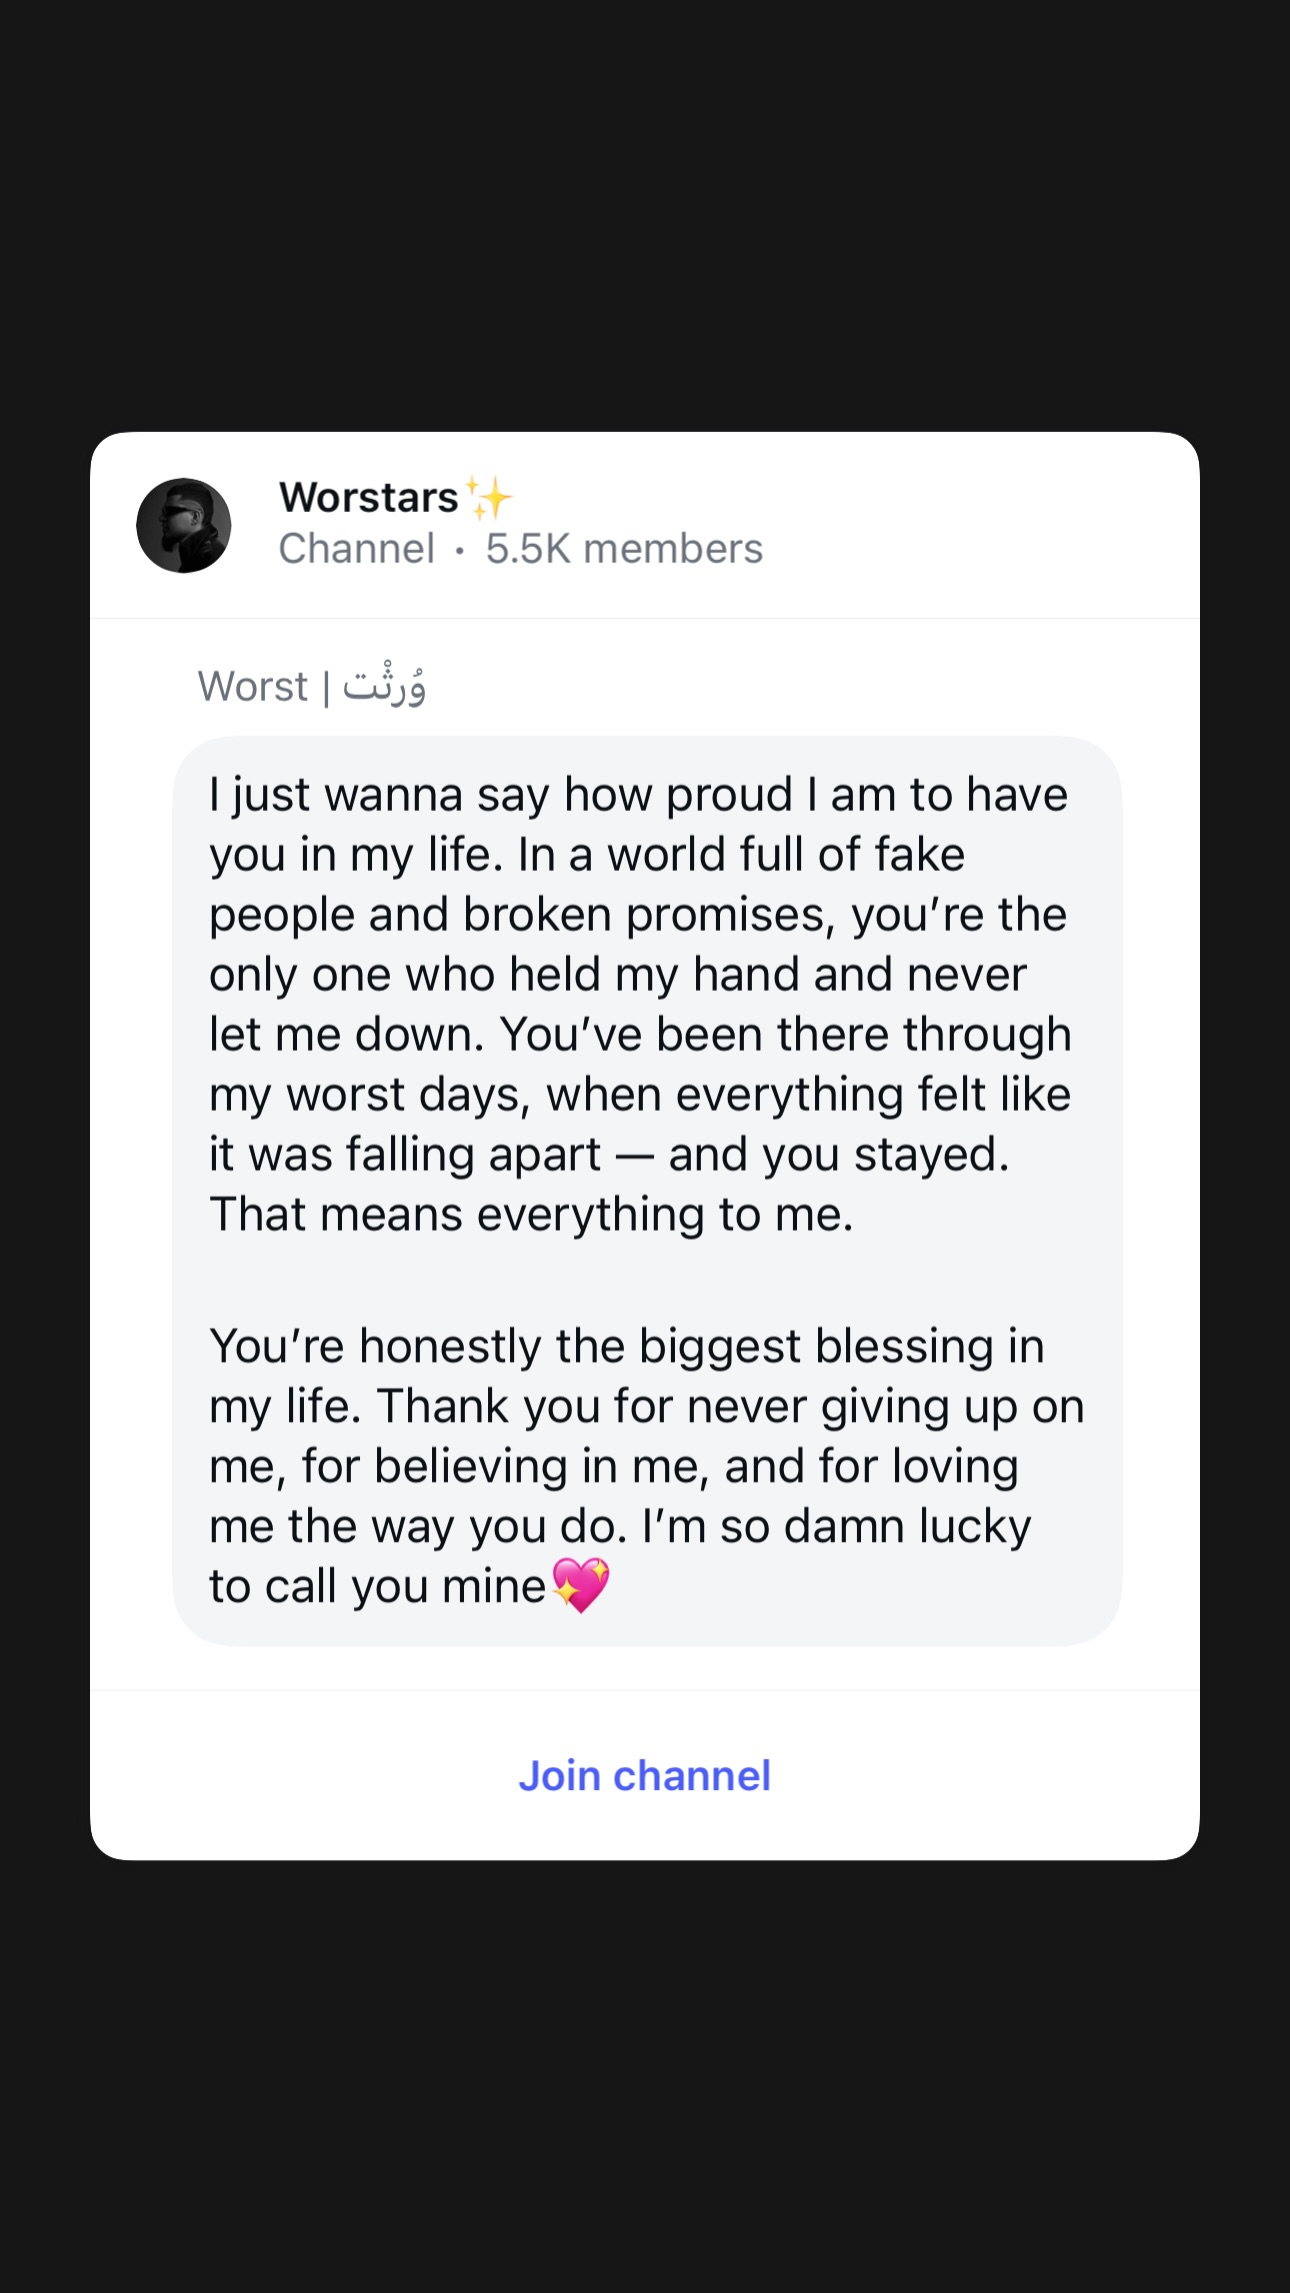Screen dimensions: 1290x2293
Task: Click the blank gap between message paragraphs
Action: pyautogui.click(x=647, y=1280)
